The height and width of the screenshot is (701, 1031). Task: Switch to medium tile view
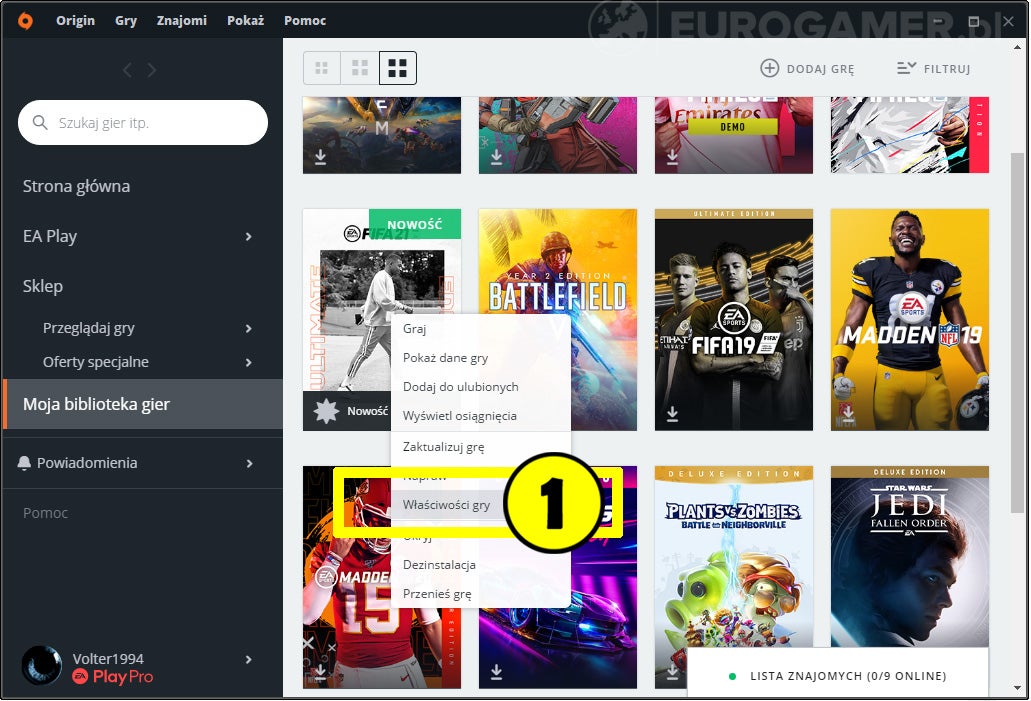click(x=360, y=68)
